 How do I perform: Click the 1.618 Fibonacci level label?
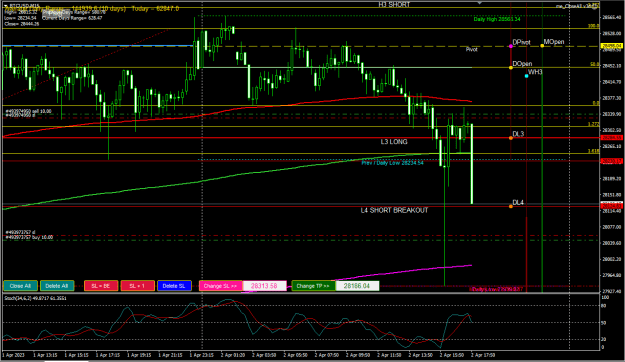[594, 151]
